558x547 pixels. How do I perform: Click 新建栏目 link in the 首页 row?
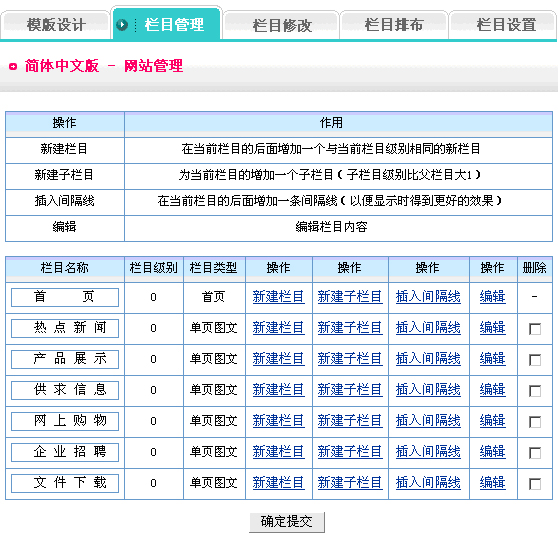click(x=278, y=297)
